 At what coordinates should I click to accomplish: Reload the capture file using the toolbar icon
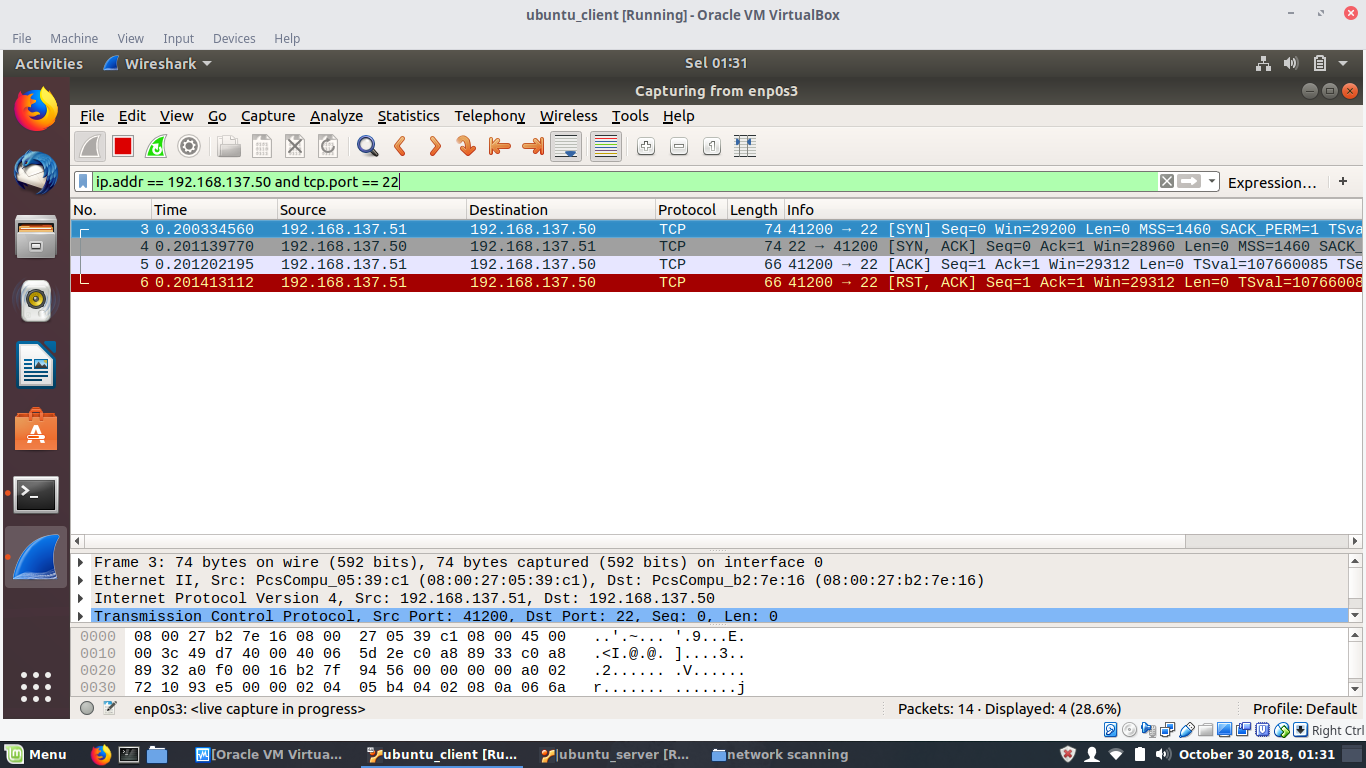point(328,147)
